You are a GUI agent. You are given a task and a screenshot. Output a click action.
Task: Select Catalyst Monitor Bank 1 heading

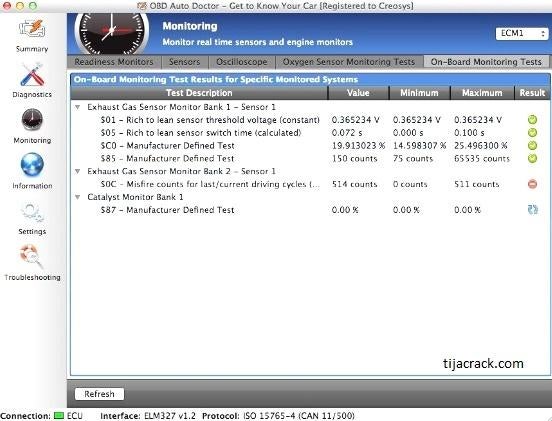pyautogui.click(x=135, y=197)
